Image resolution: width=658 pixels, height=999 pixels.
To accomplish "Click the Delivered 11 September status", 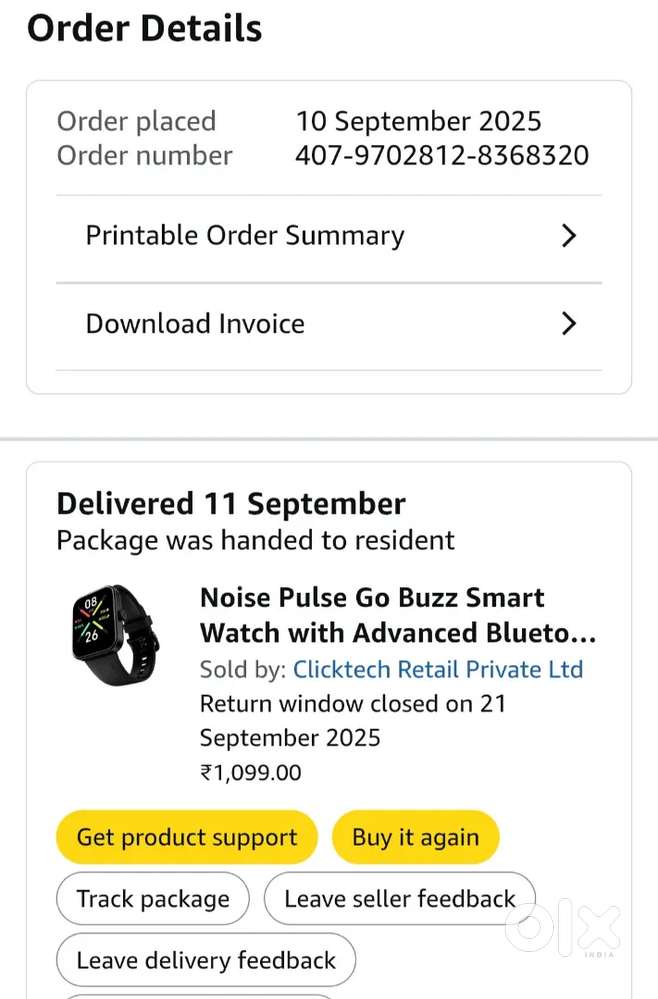I will coord(230,503).
